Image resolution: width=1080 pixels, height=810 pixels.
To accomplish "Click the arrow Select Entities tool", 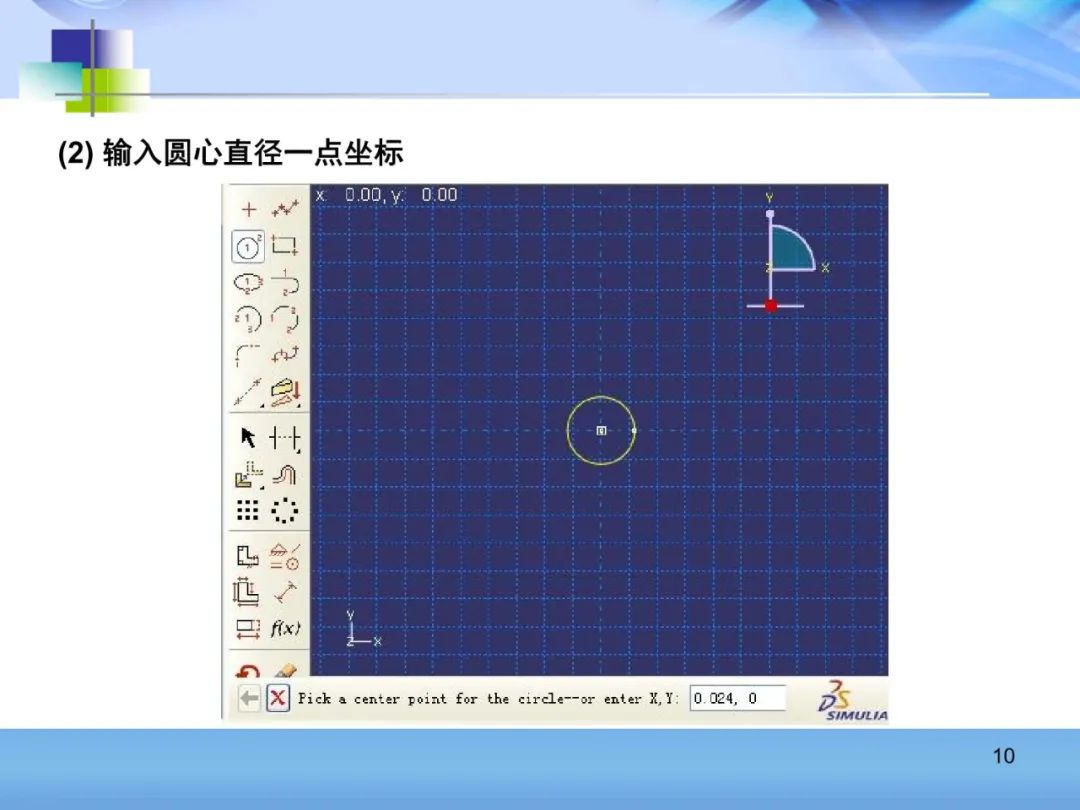I will [249, 438].
